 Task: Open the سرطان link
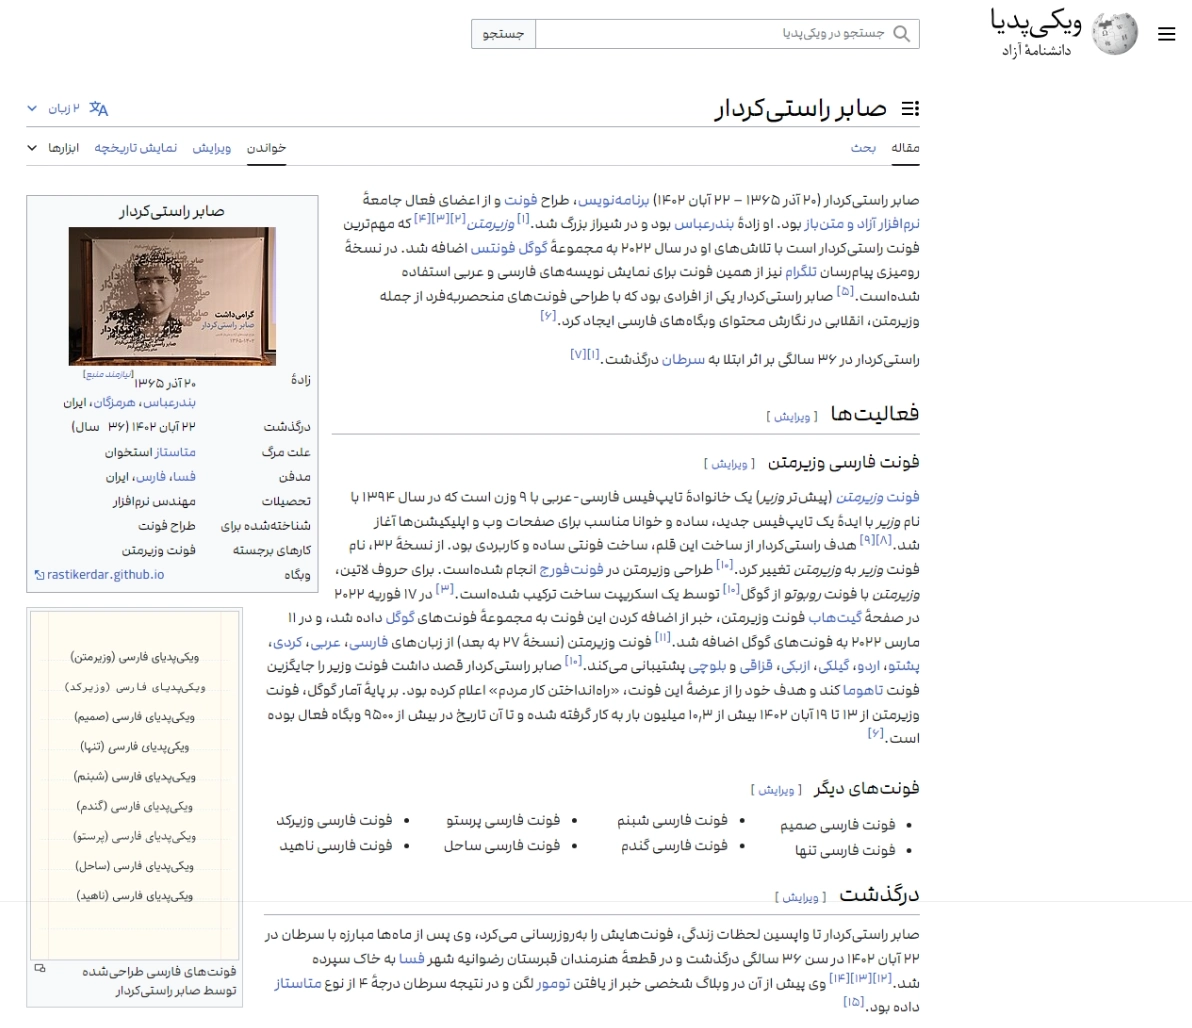[683, 360]
